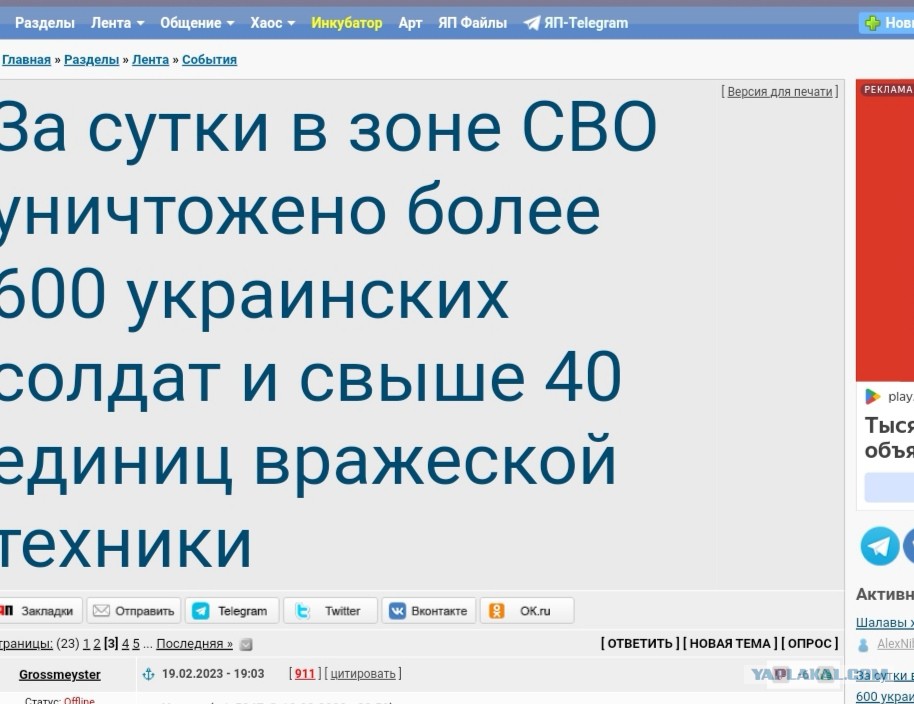The image size is (914, 704).
Task: Open Grossmeyster user profile
Action: (59, 674)
